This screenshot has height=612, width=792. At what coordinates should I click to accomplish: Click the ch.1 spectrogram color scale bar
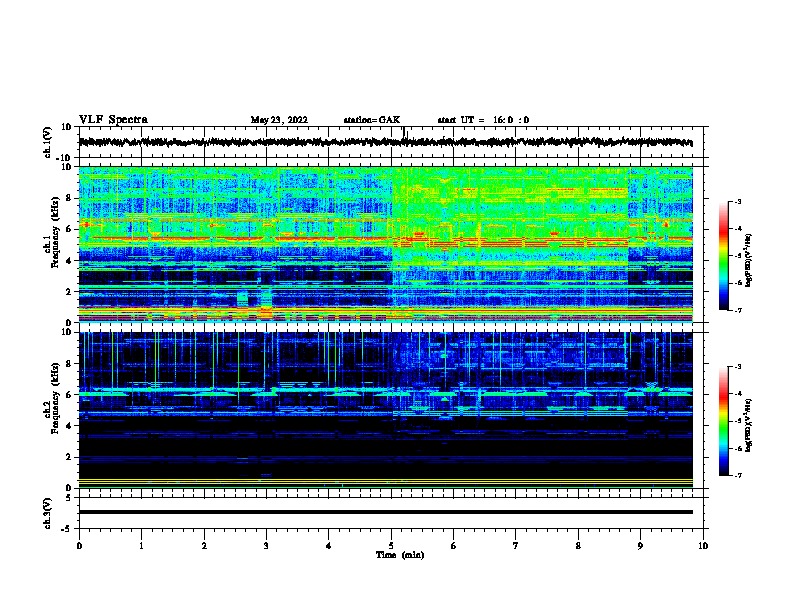coord(723,256)
